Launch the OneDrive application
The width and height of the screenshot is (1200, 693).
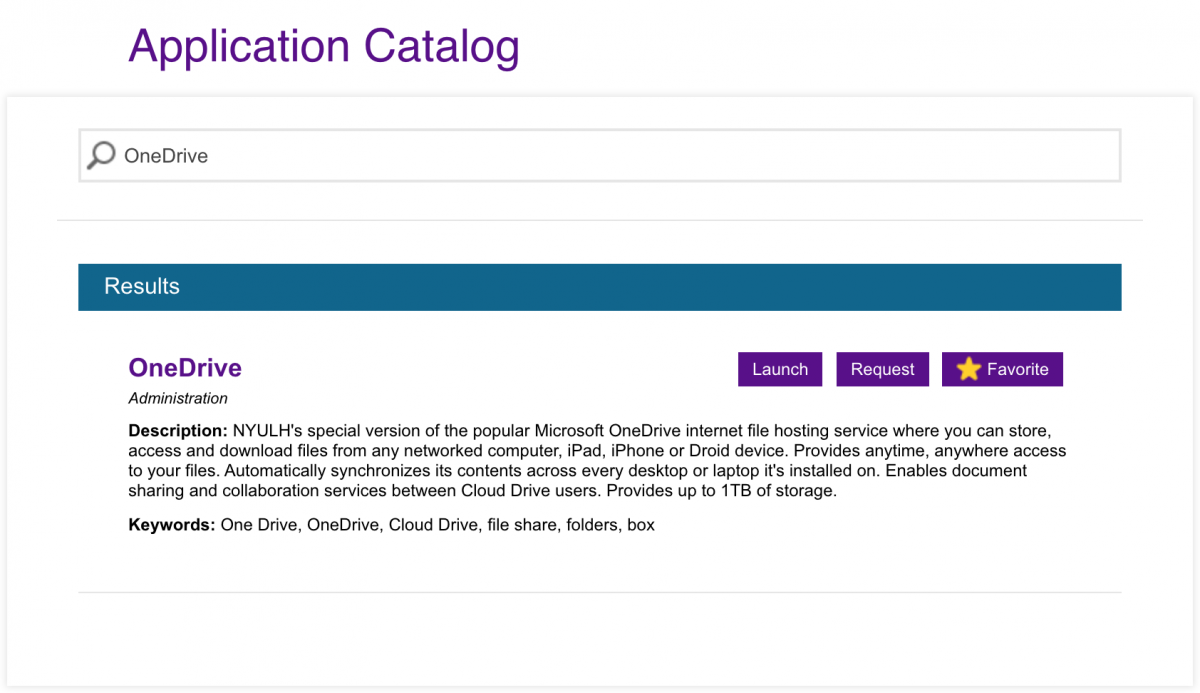[x=780, y=369]
